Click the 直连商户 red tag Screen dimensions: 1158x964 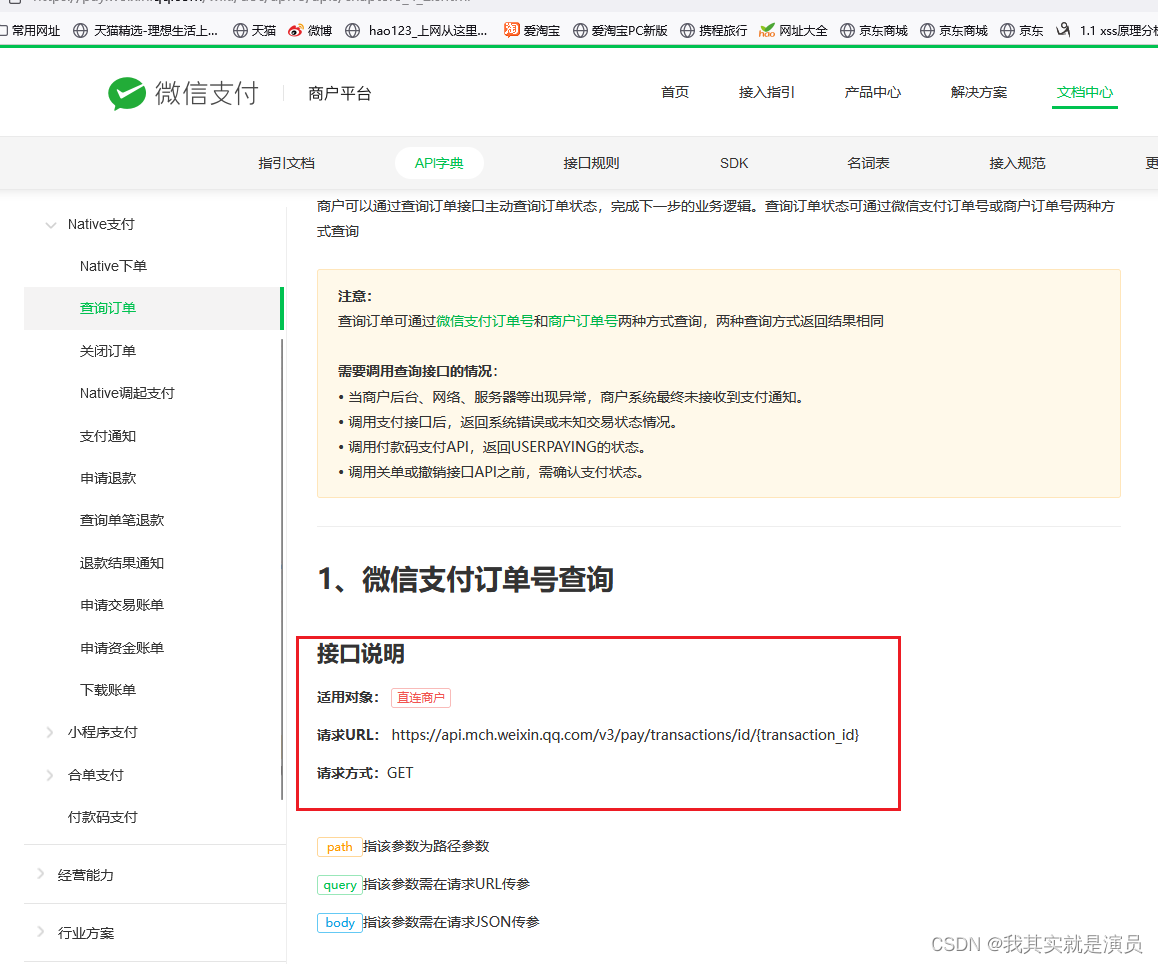coord(421,697)
